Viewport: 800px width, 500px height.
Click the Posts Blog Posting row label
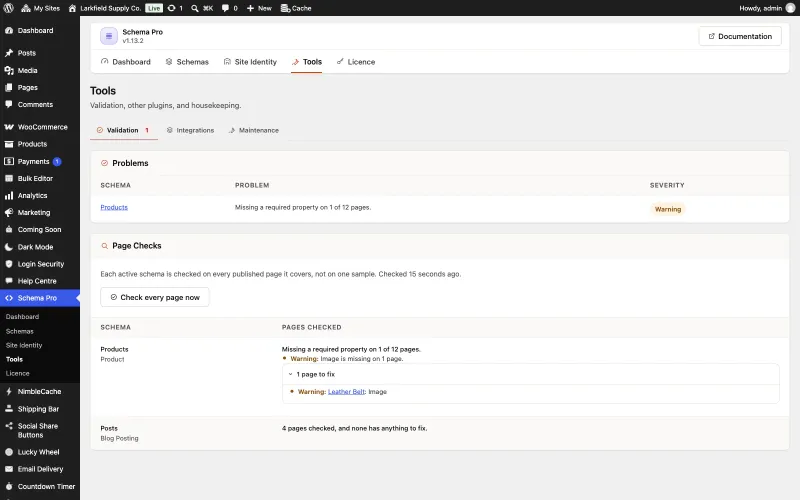point(119,434)
